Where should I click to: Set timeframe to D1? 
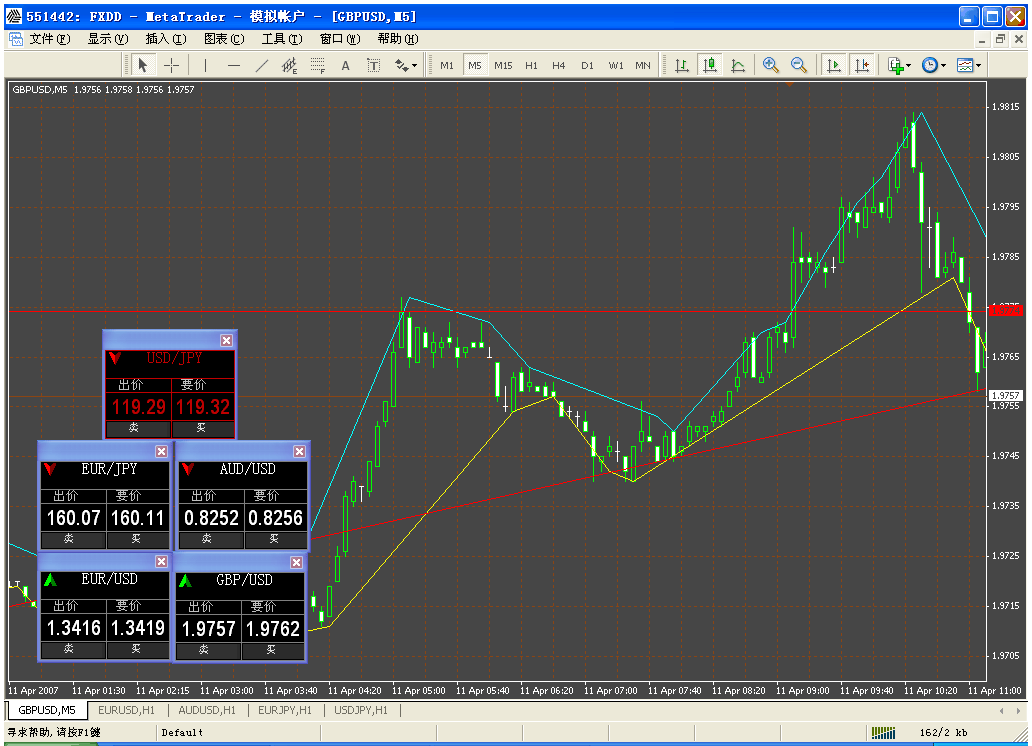point(587,65)
